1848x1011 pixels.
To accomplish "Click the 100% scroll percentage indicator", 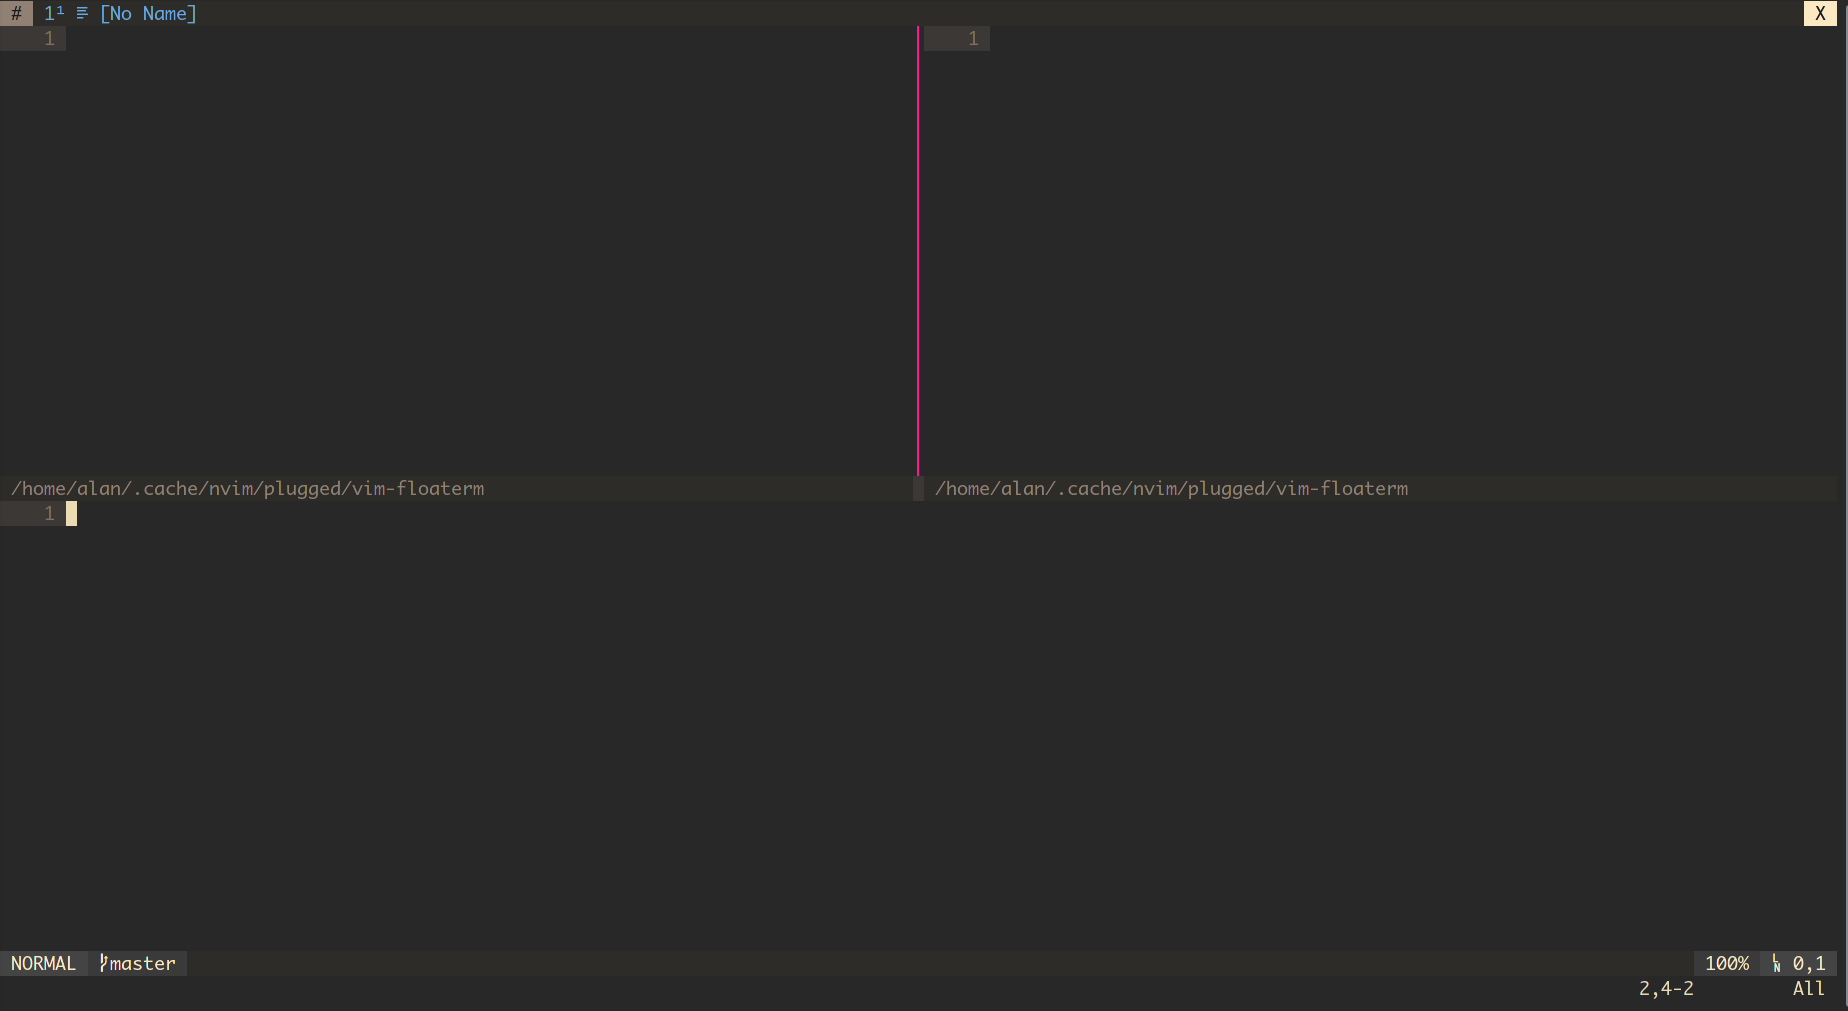I will click(1727, 963).
